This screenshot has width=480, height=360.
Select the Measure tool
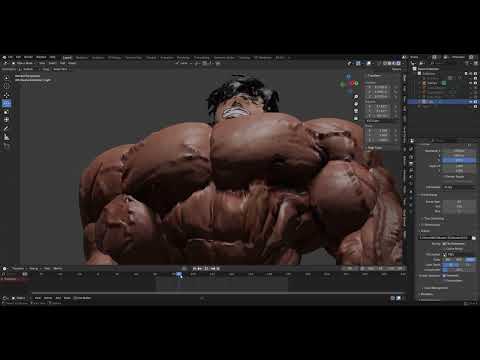click(x=6, y=137)
